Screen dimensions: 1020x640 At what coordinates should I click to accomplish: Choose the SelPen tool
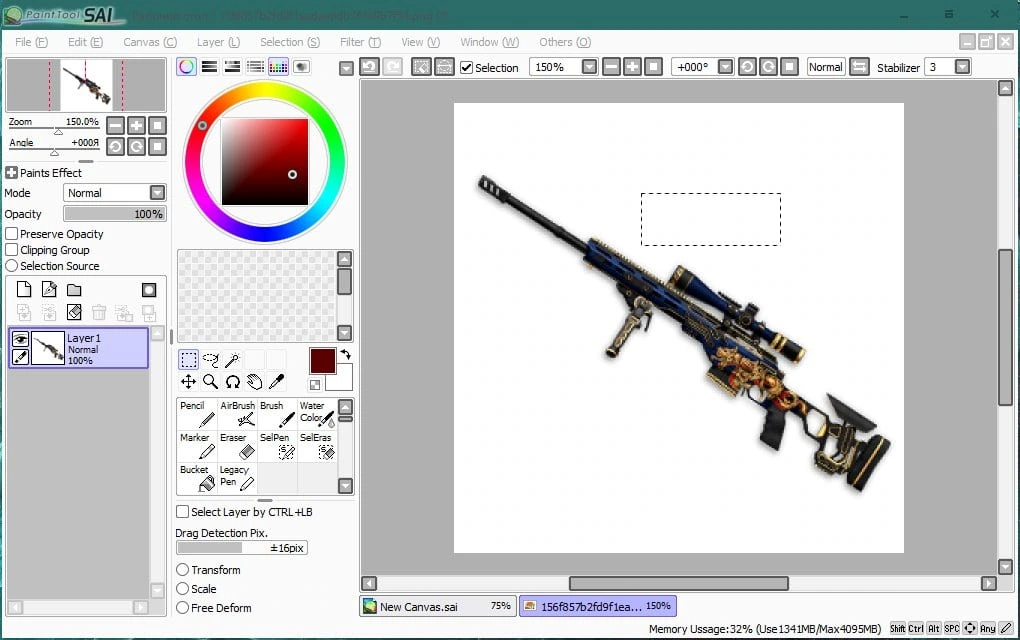pyautogui.click(x=277, y=446)
